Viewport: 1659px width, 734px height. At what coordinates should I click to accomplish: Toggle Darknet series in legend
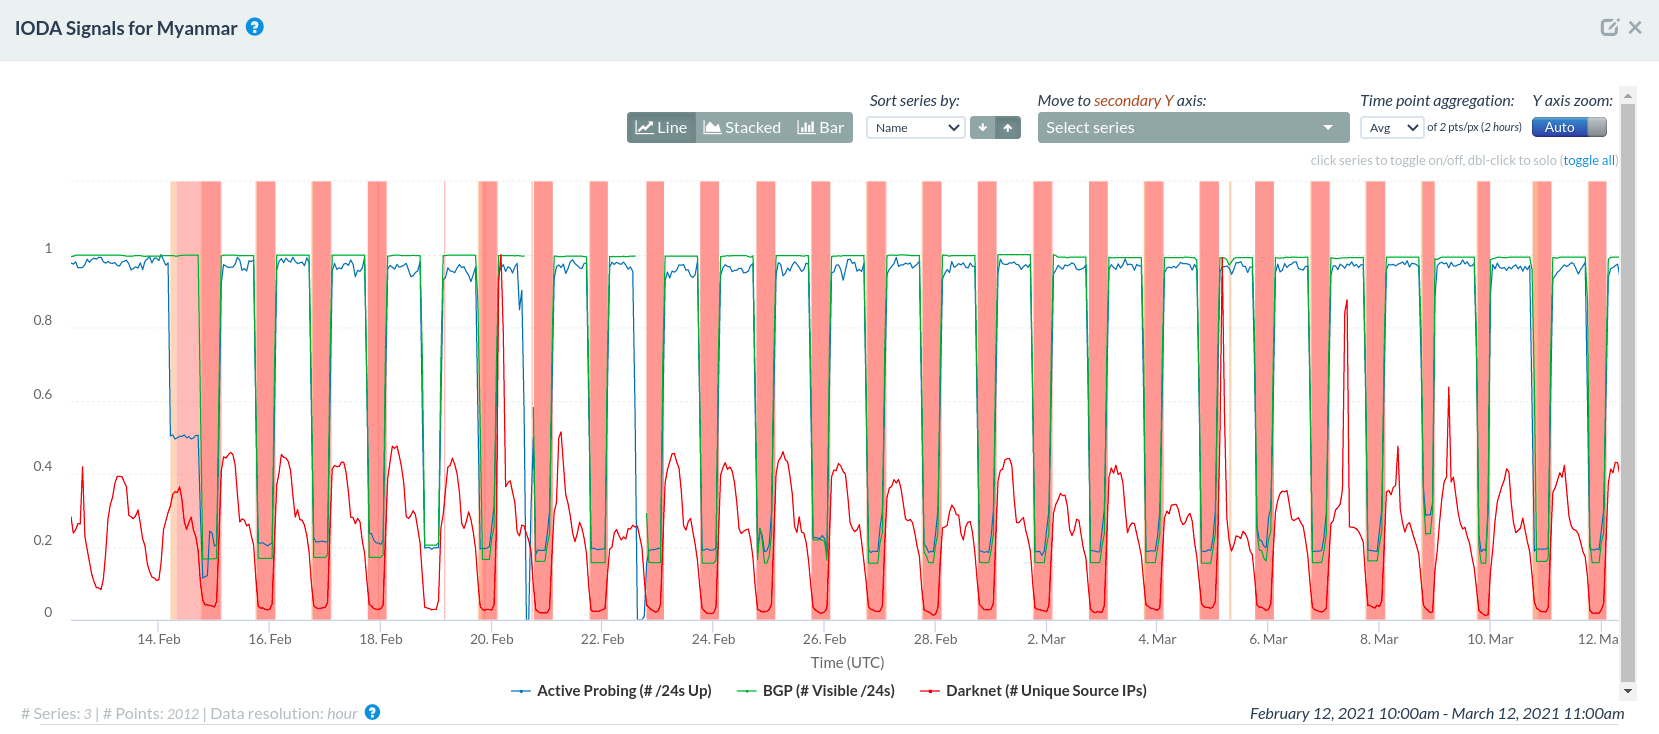pyautogui.click(x=1034, y=691)
